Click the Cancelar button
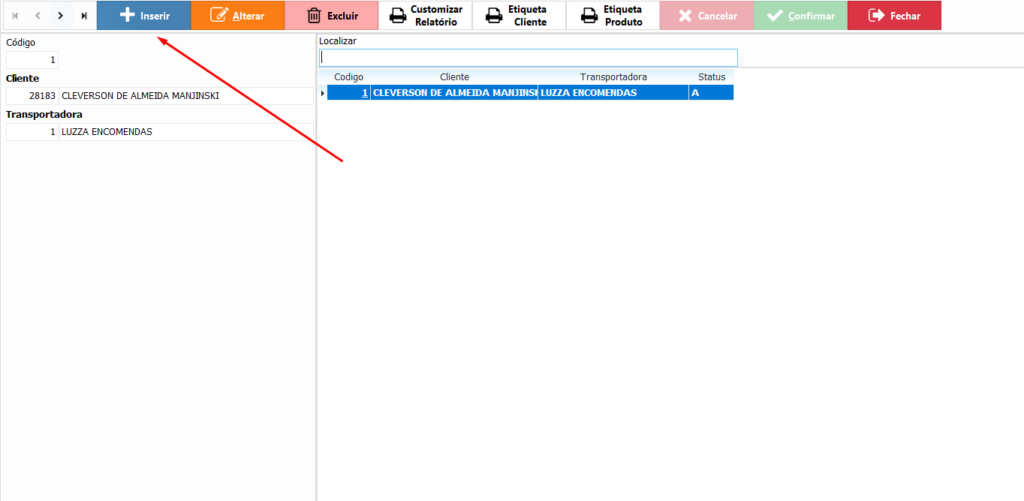The image size is (1024, 501). [x=707, y=16]
